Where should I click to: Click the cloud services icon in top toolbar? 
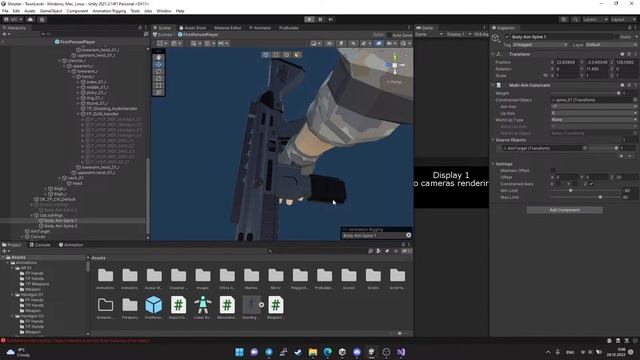[30, 19]
